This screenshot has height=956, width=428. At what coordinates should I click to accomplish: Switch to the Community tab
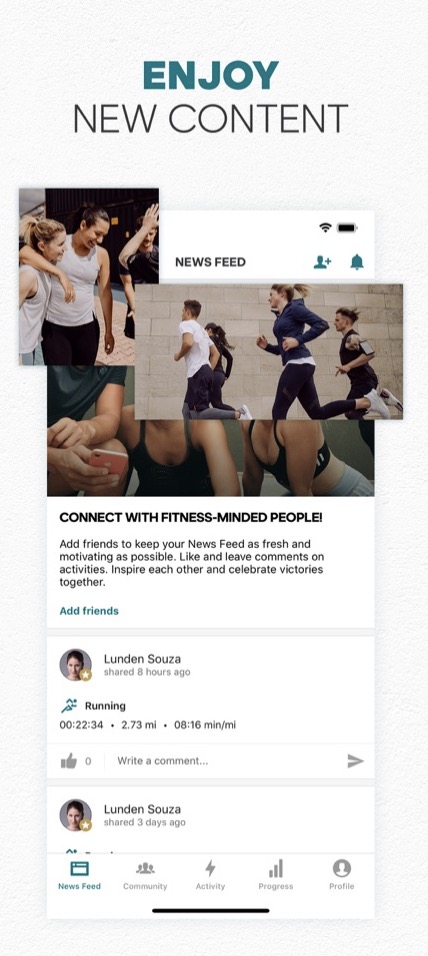coord(145,876)
